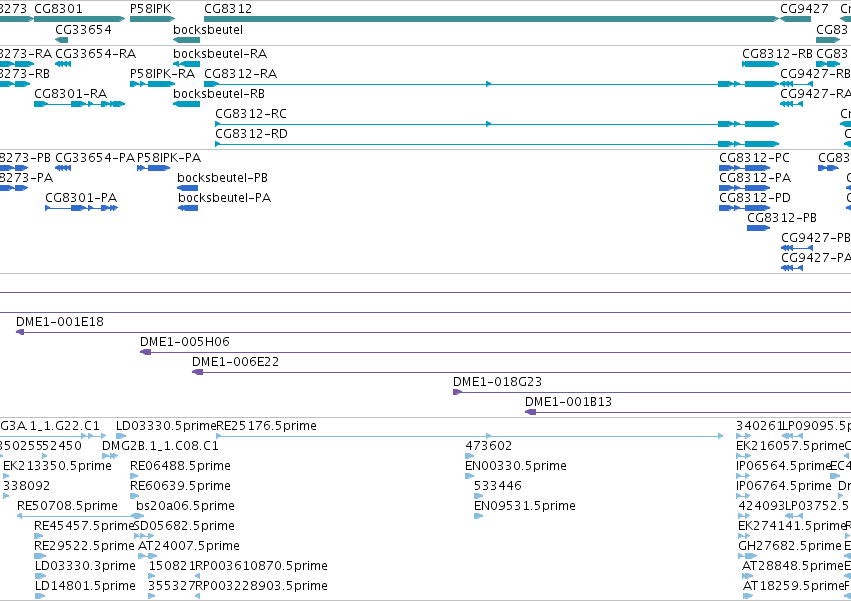The width and height of the screenshot is (851, 601).
Task: Open transcript bocksbeutel-RA
Action: pos(220,54)
